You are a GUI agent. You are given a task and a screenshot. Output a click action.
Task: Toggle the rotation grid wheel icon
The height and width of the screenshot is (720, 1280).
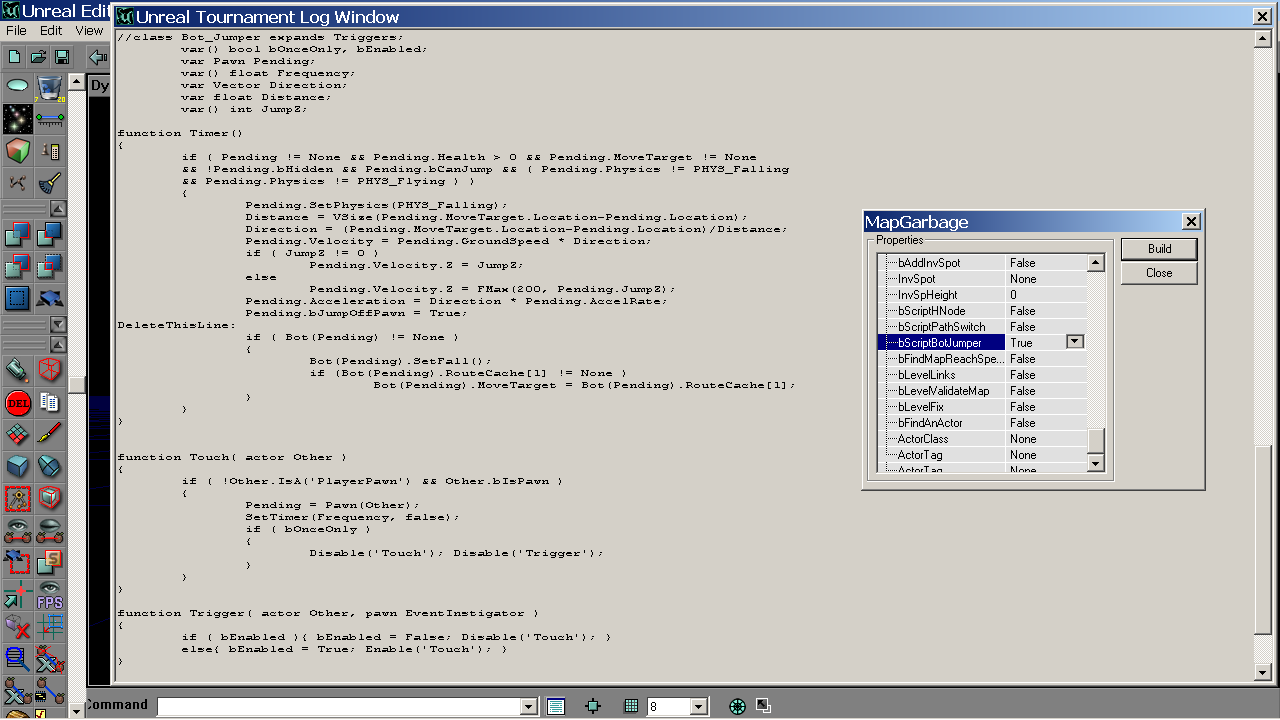click(738, 706)
